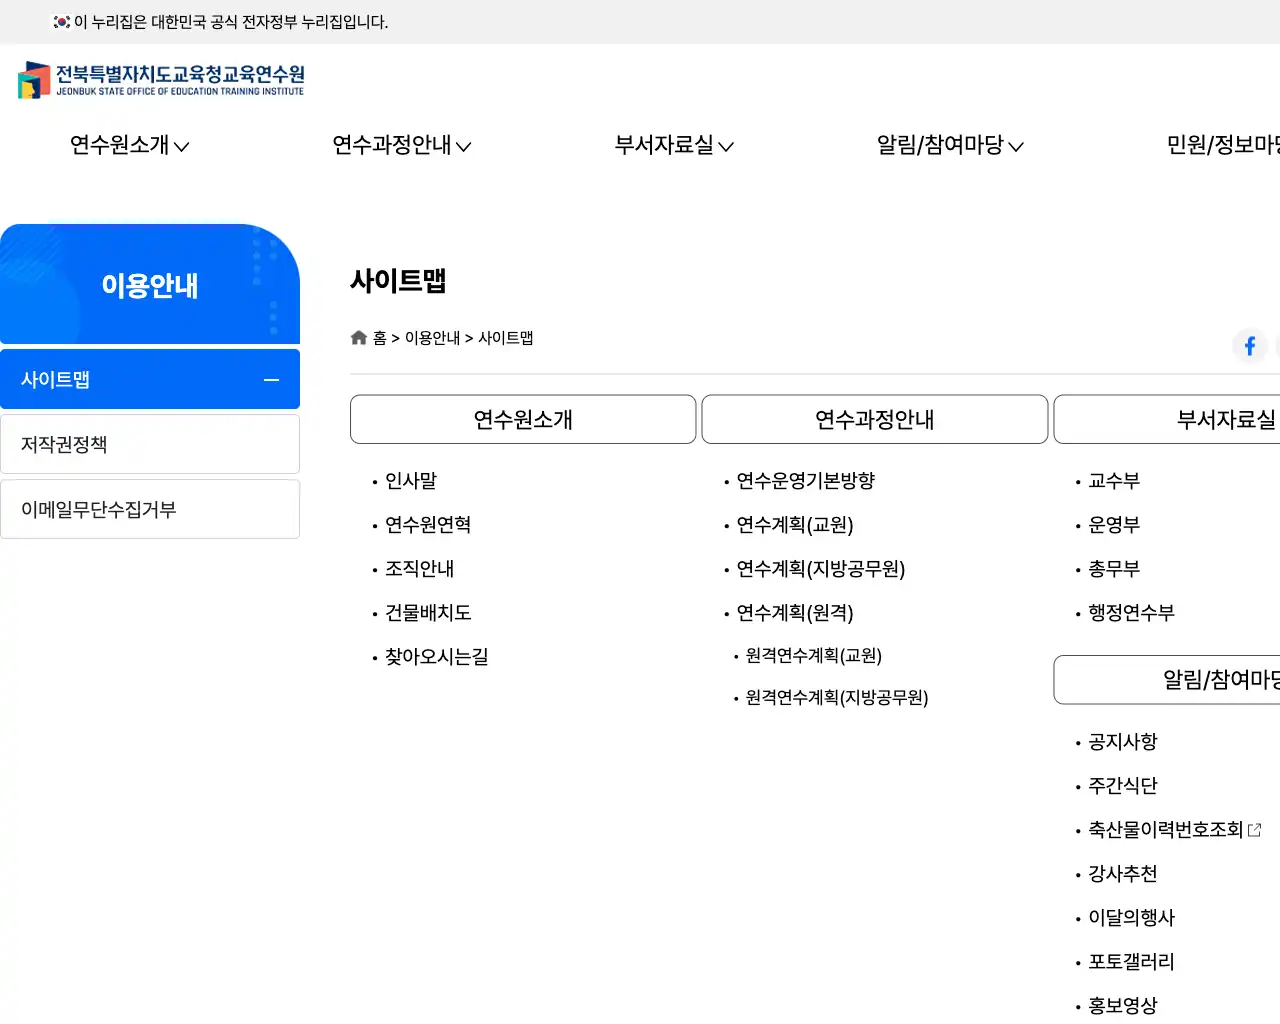Expand the 연수원소개 navigation dropdown
The image size is (1280, 1024).
click(130, 146)
